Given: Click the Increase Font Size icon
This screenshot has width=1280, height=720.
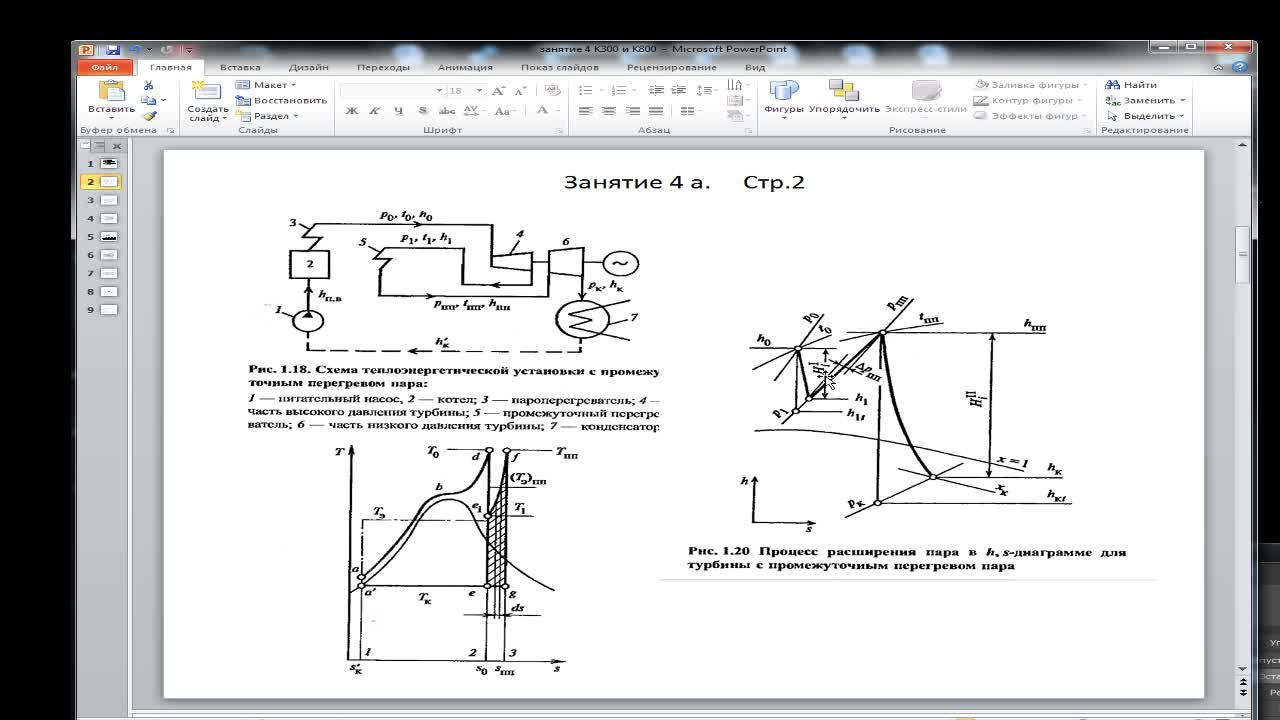Looking at the screenshot, I should 499,90.
